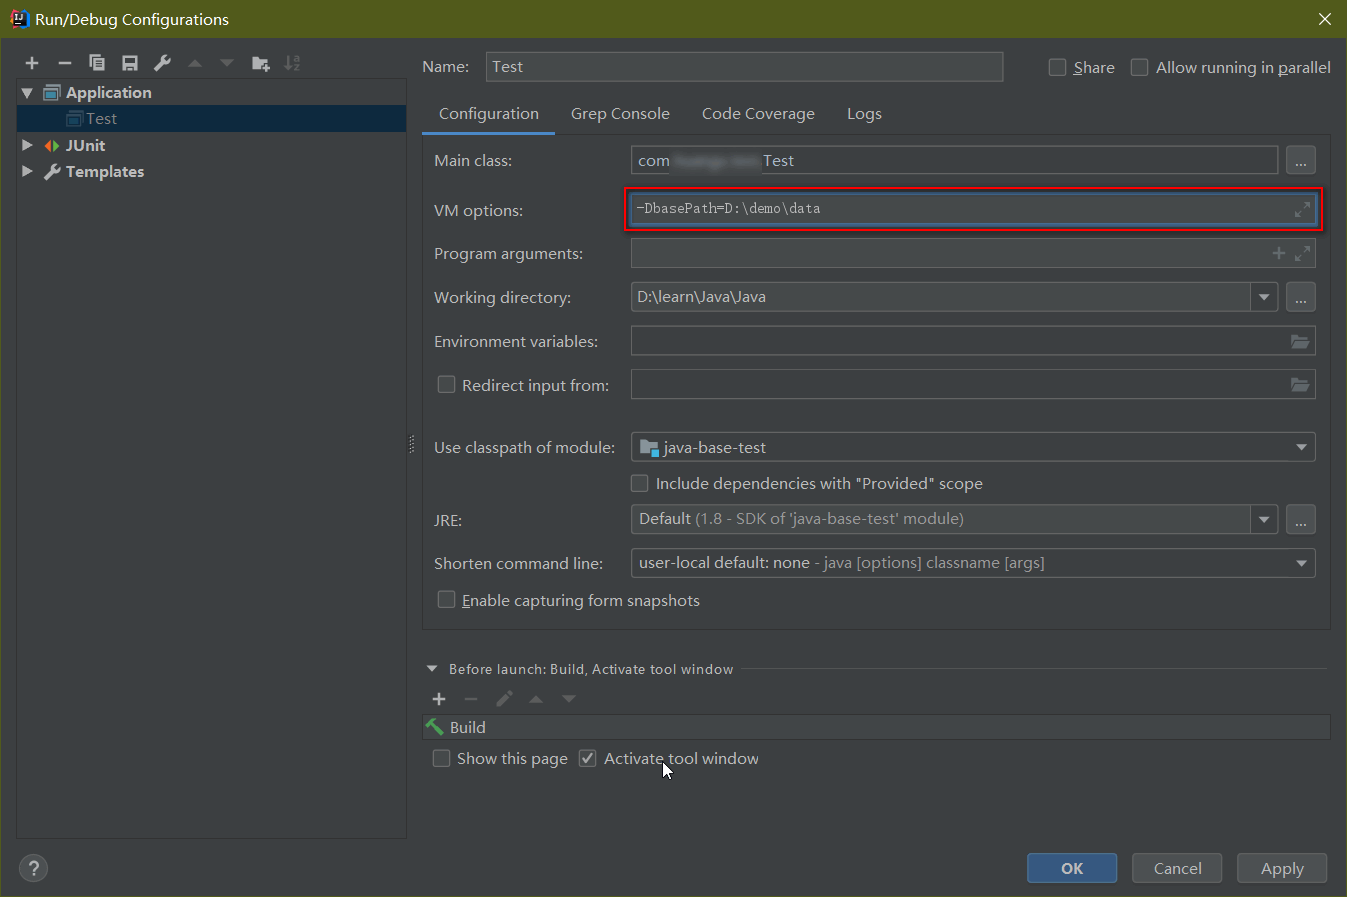Browse for Main class with ellipsis button
Screen dimensions: 1347x897
1300,160
